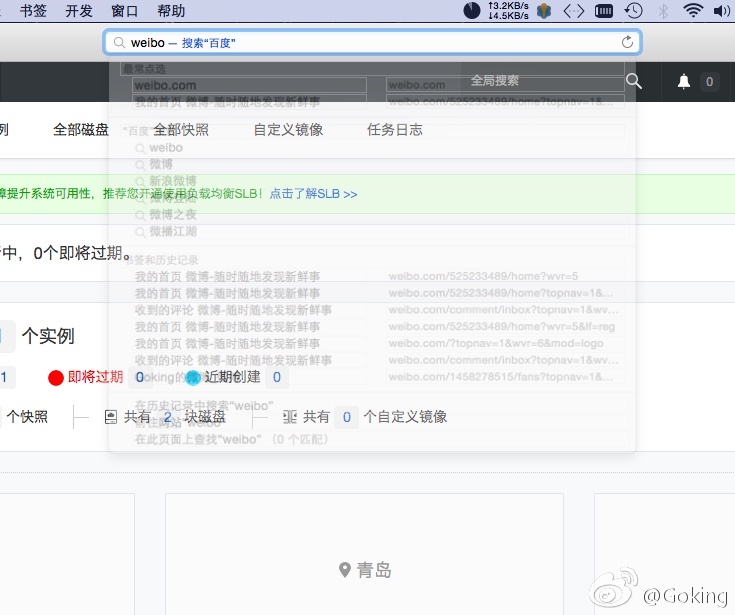The image size is (735, 615).
Task: Open history entry home?wvr=5&lf=reg
Action: [x=379, y=327]
